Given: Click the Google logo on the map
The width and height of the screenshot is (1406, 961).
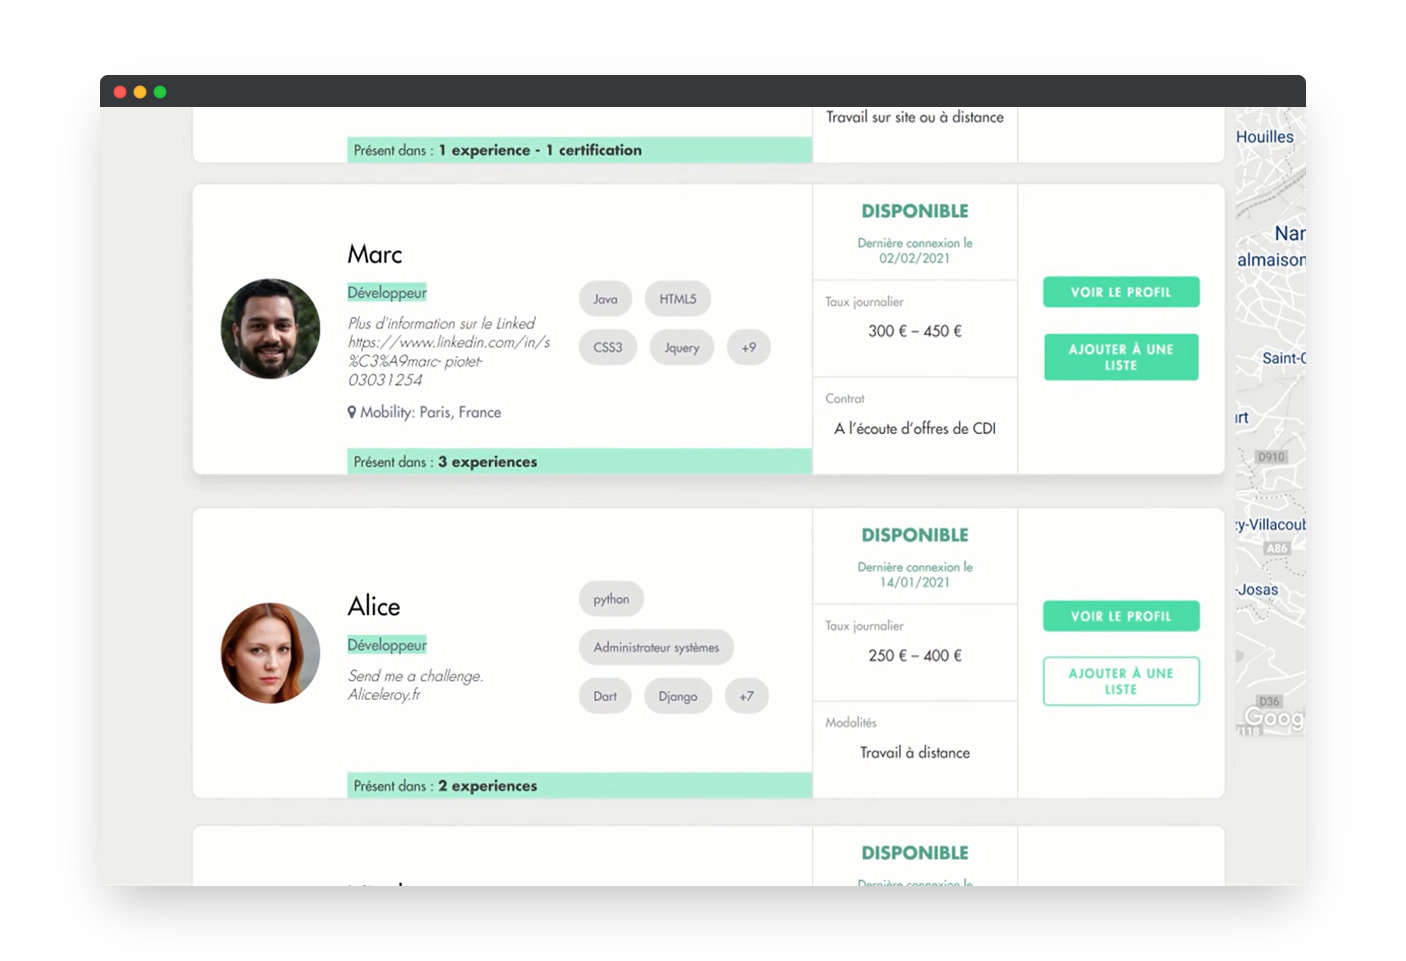Looking at the screenshot, I should pos(1275,718).
